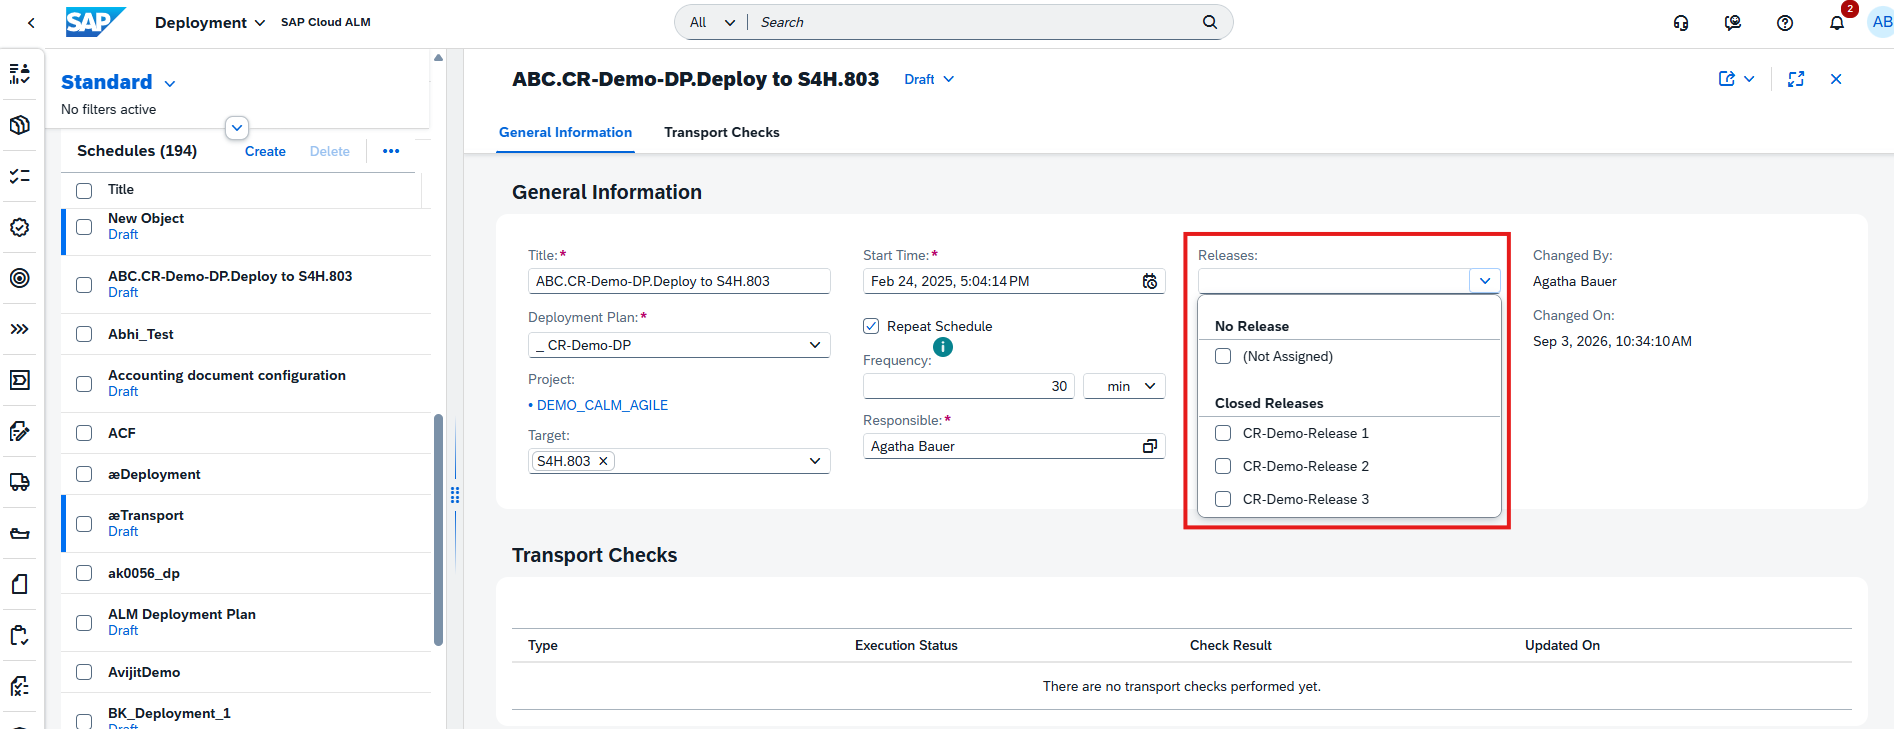
Task: Click the Frequency info icon
Action: [x=943, y=347]
